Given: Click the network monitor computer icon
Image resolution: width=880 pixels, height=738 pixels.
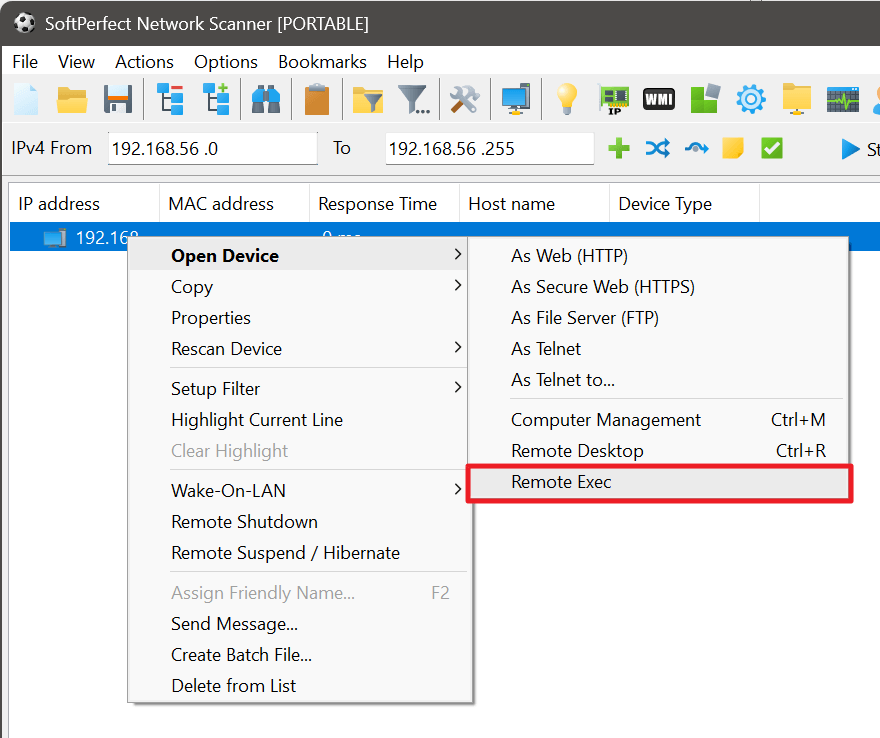Looking at the screenshot, I should click(516, 100).
